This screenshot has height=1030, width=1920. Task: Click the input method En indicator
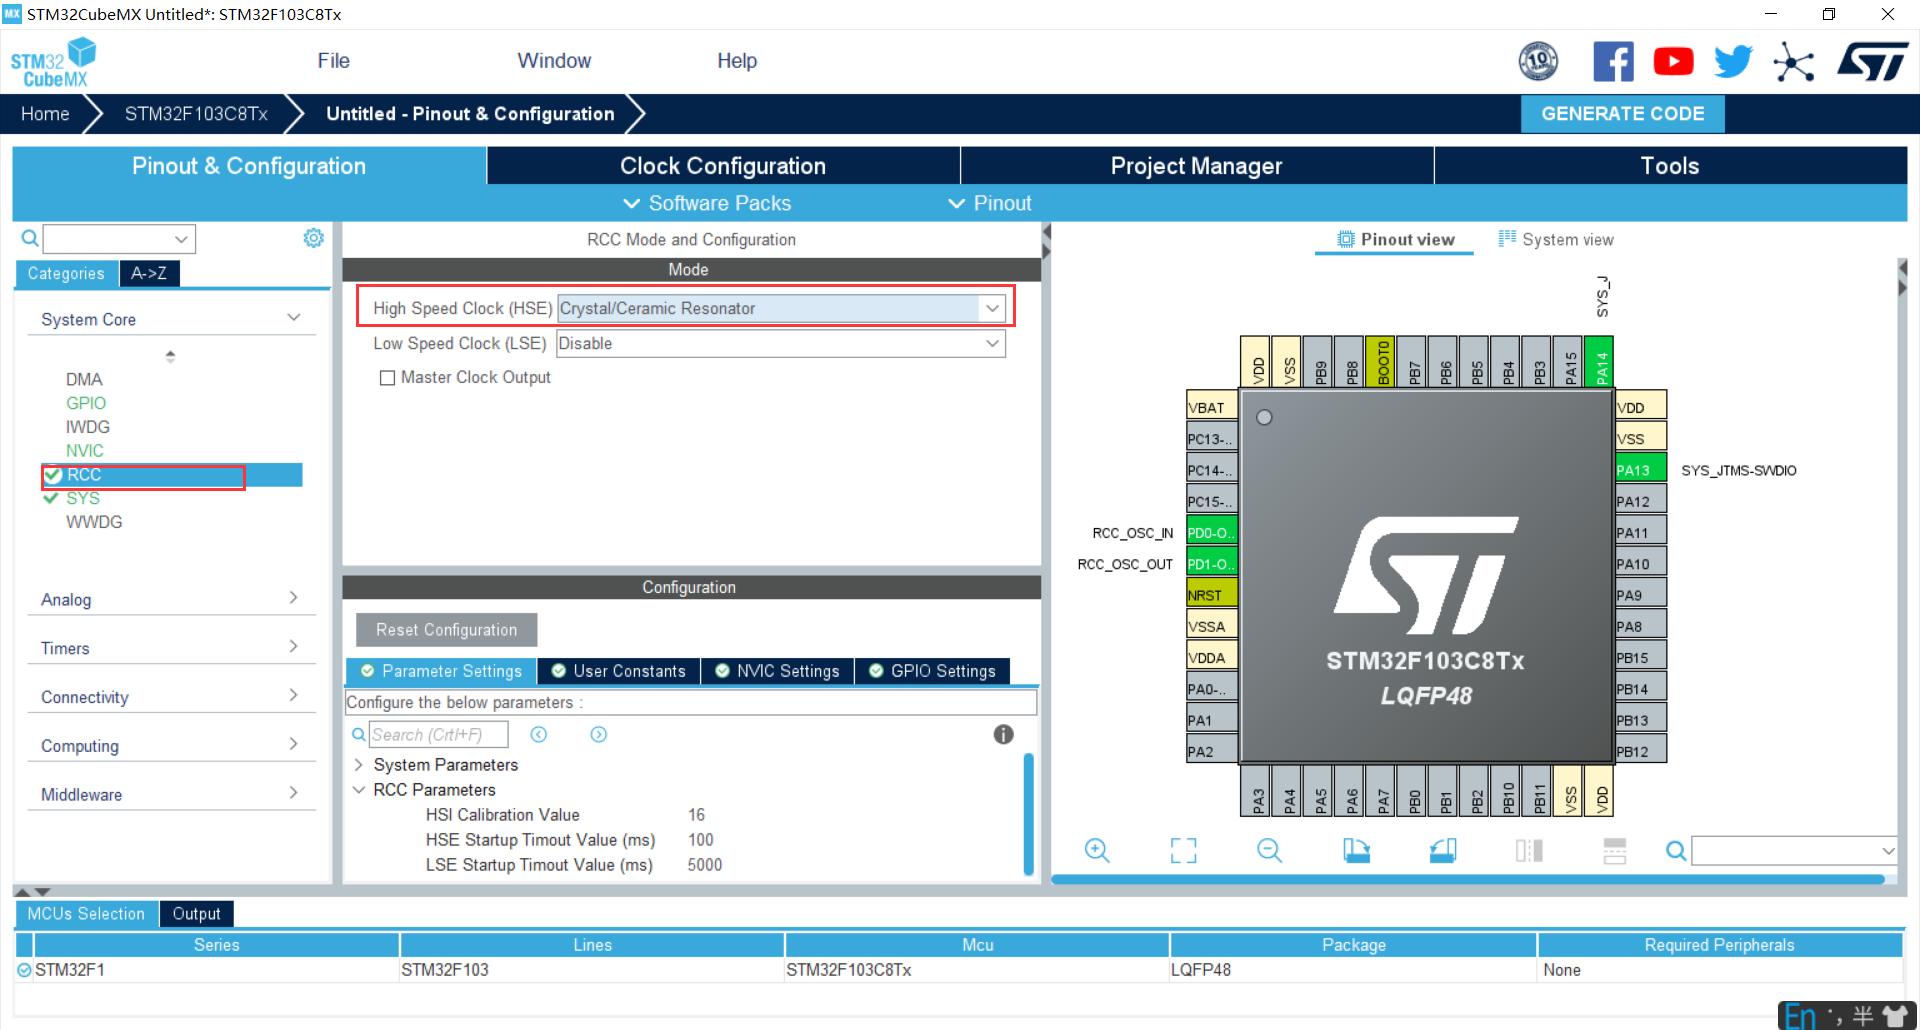(x=1801, y=1016)
